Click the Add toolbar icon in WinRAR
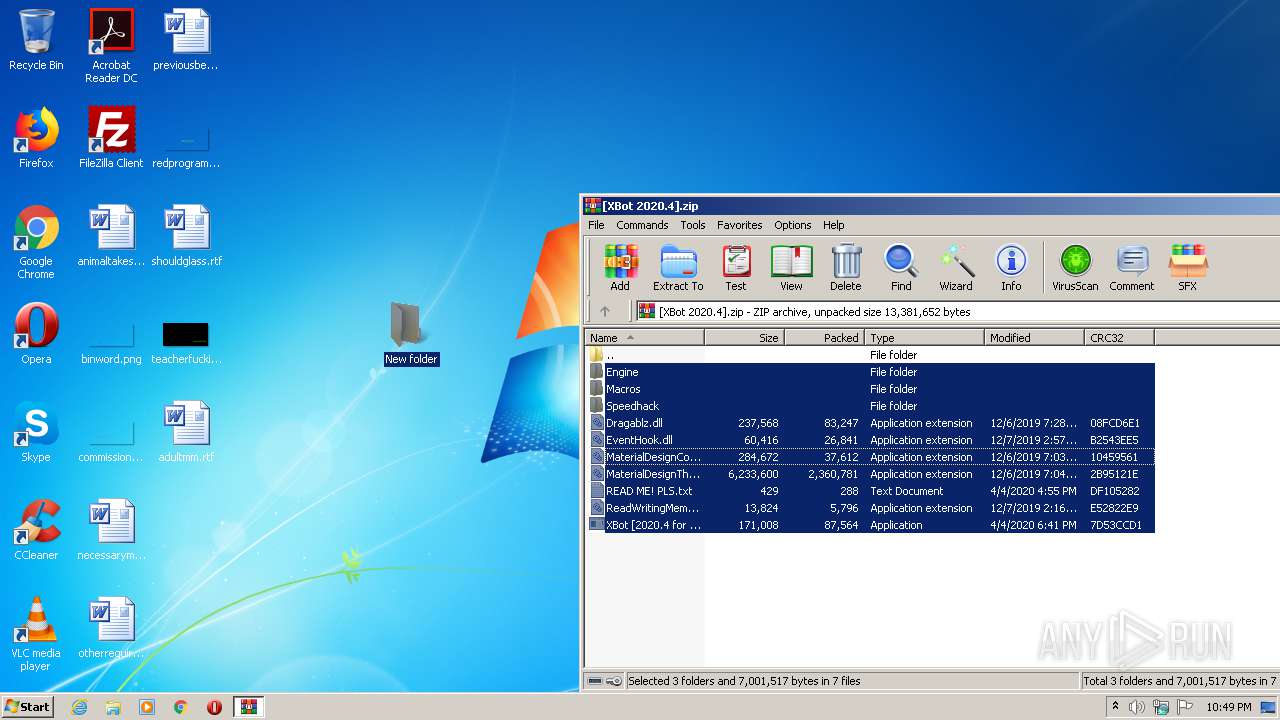The height and width of the screenshot is (720, 1280). click(620, 268)
